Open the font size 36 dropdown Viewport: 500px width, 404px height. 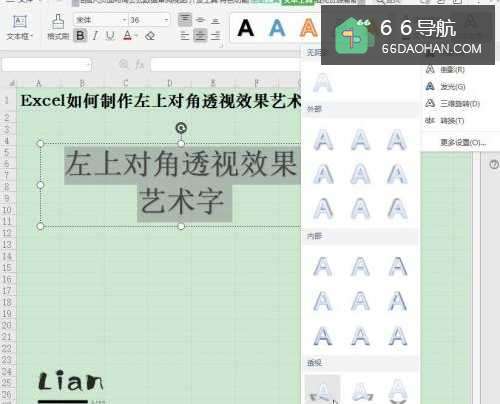pyautogui.click(x=166, y=20)
